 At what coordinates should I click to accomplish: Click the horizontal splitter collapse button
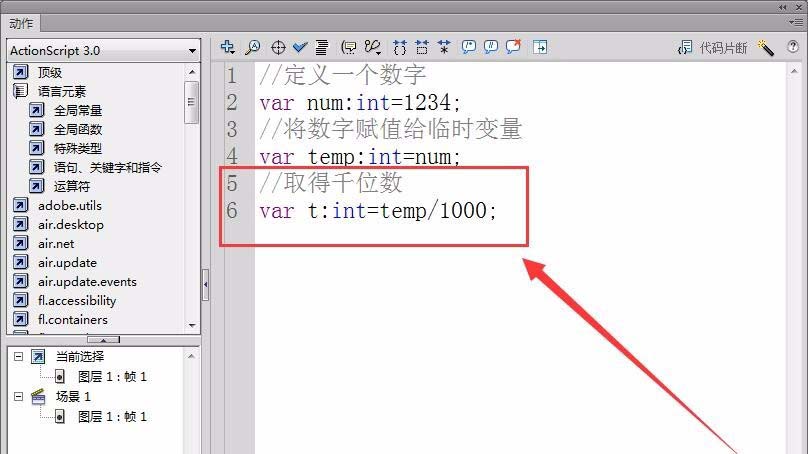[x=103, y=340]
